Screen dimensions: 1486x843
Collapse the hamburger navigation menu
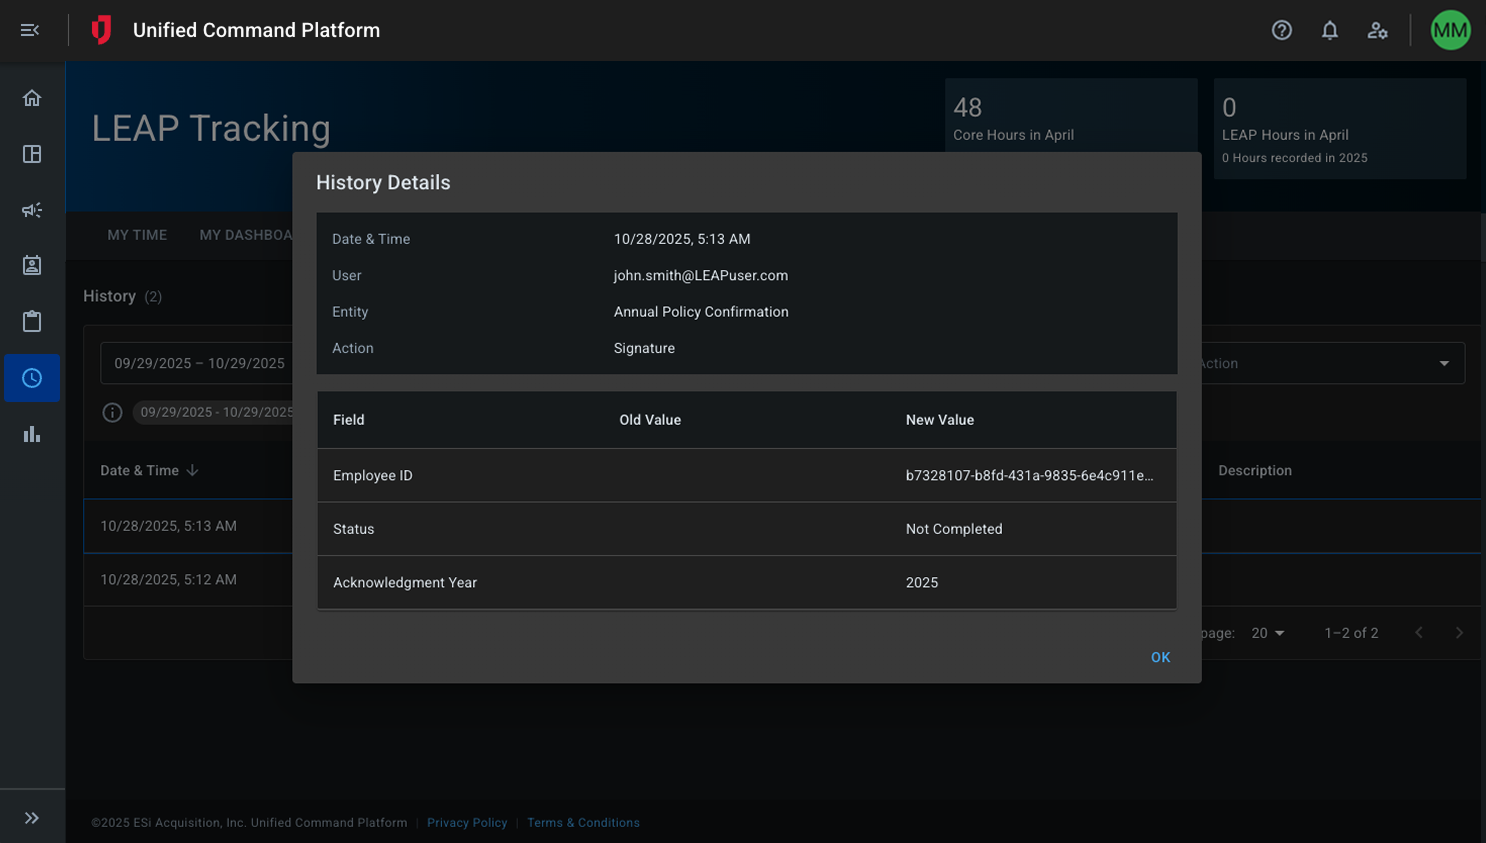(x=30, y=30)
